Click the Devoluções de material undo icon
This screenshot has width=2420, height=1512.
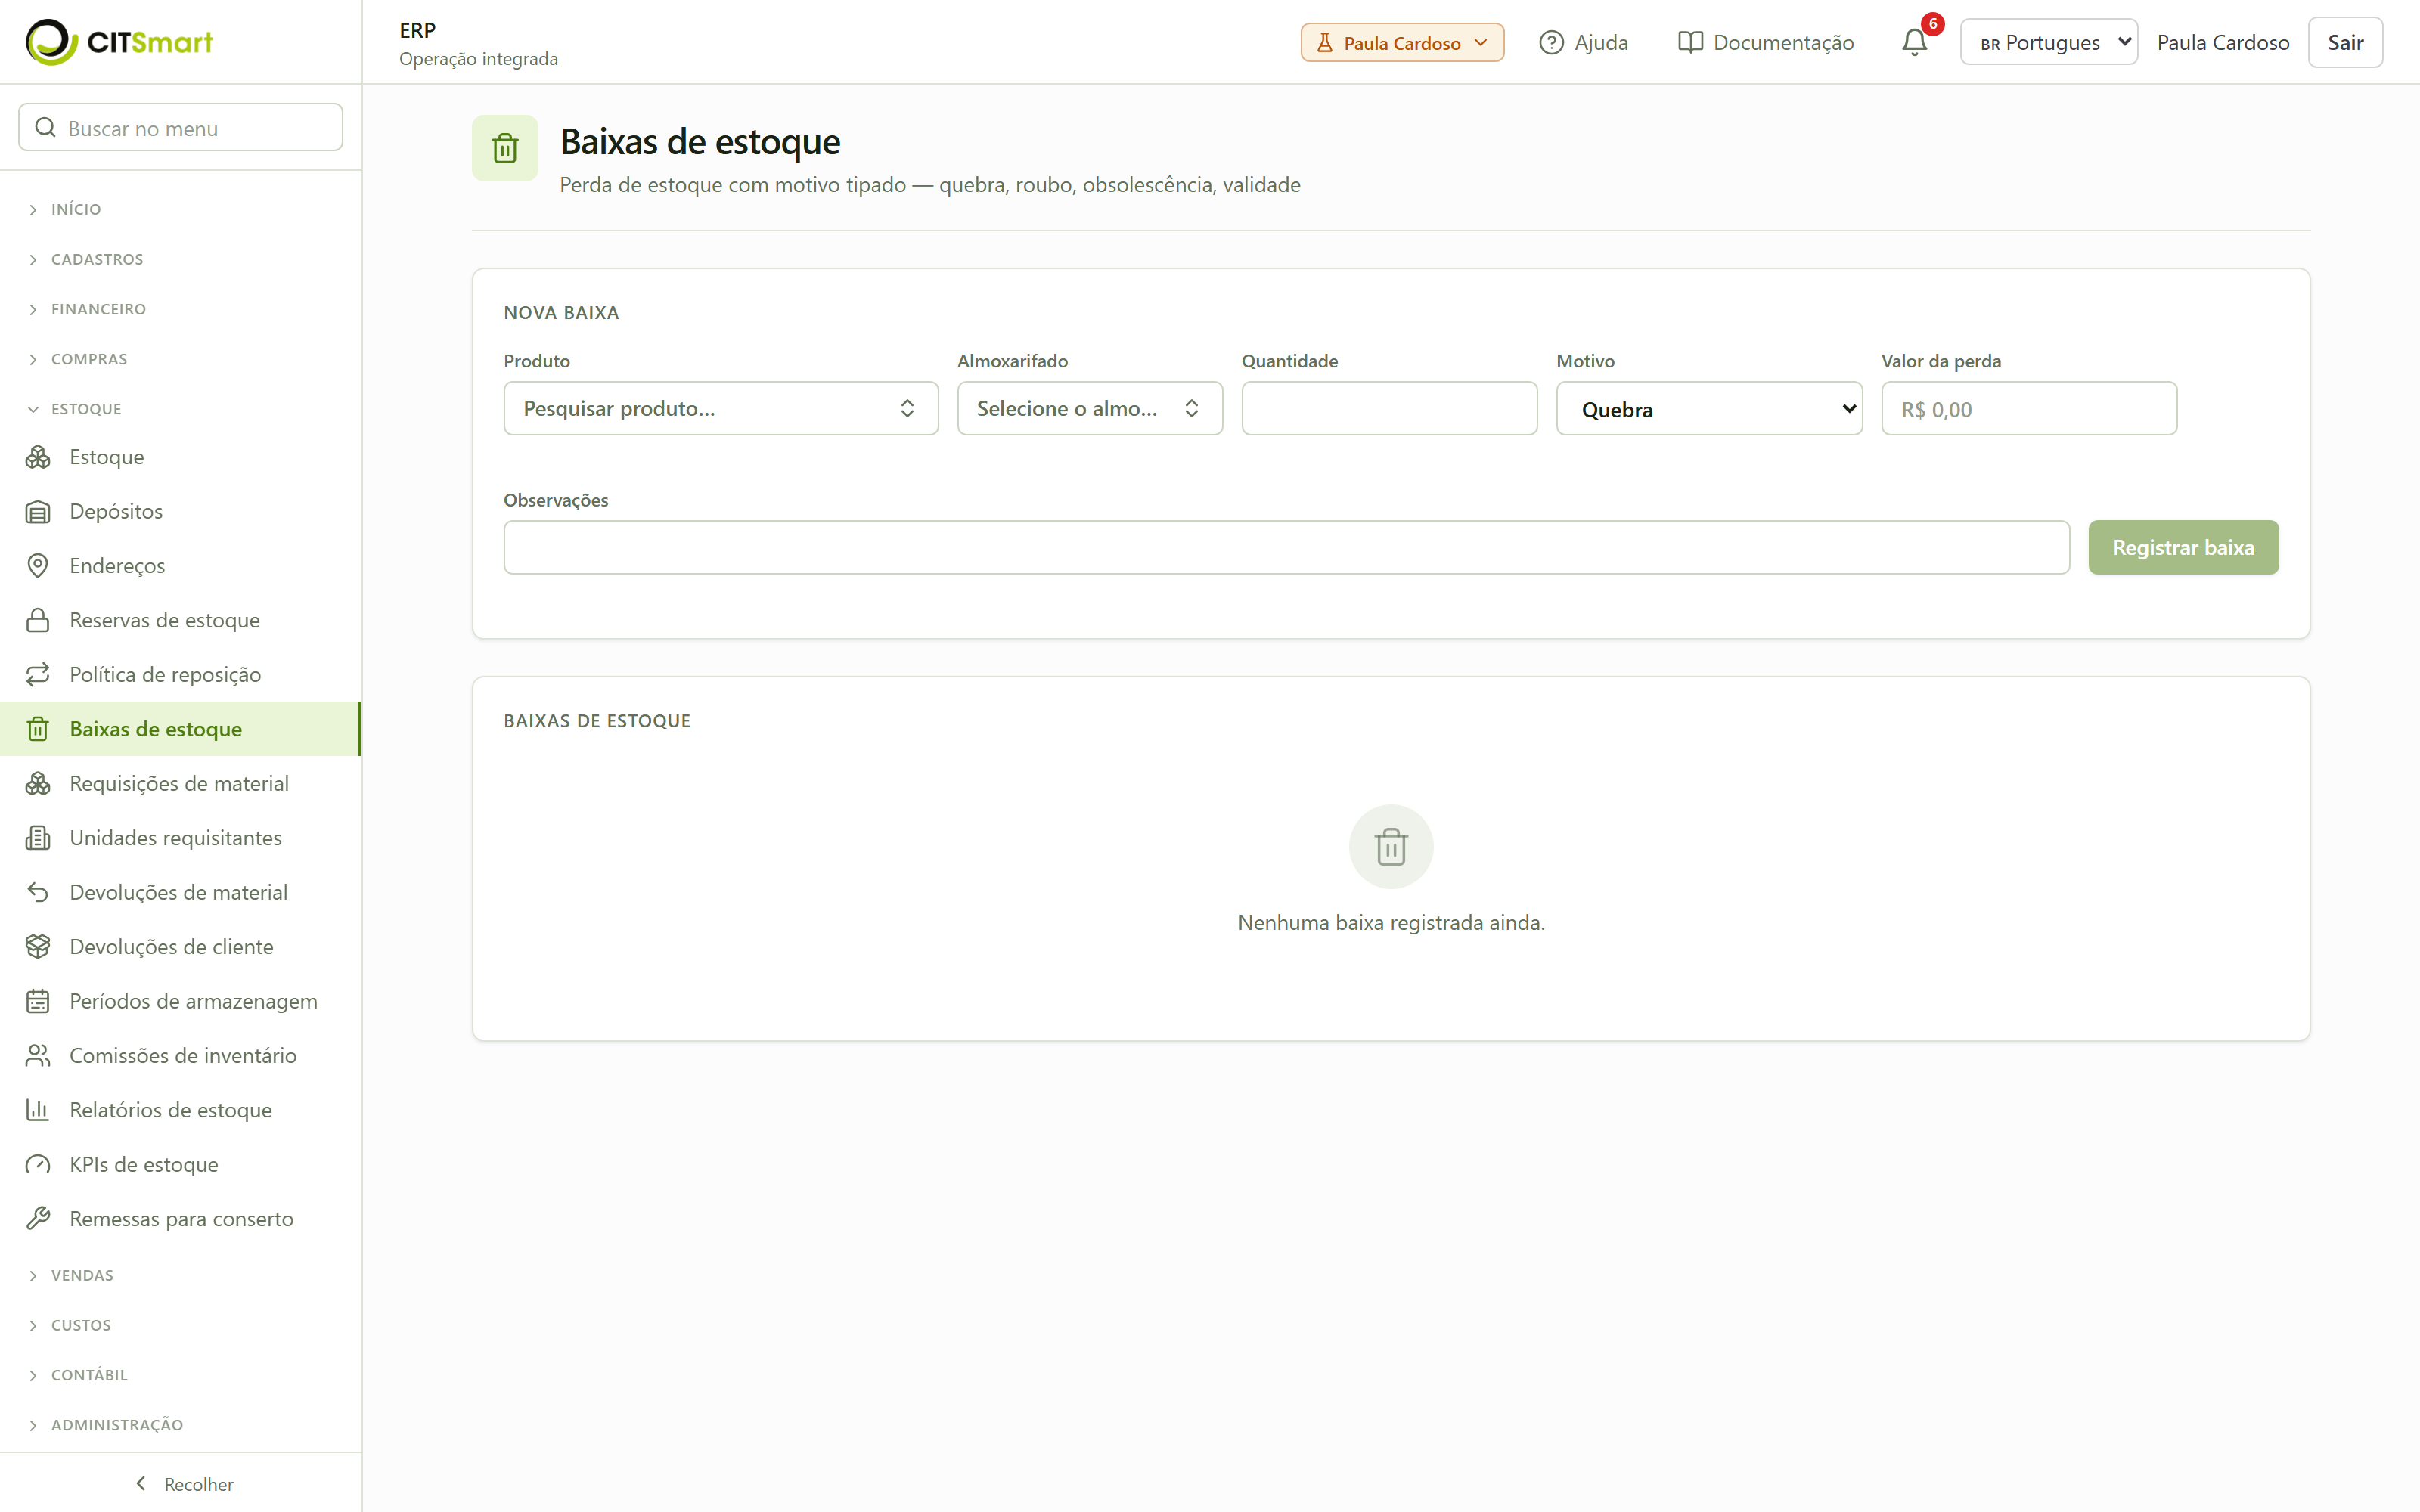pos(38,892)
